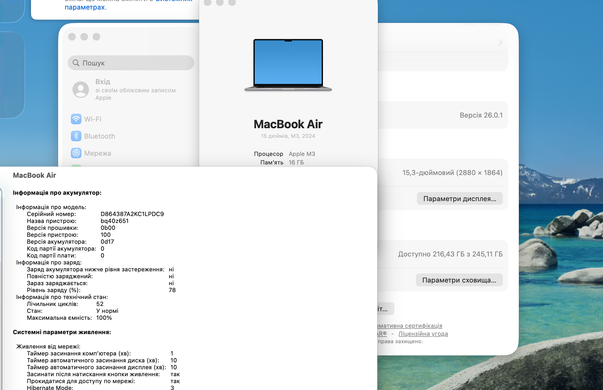603x390 pixels.
Task: Select Wi-Fi label in Settings sidebar
Action: pyautogui.click(x=93, y=119)
